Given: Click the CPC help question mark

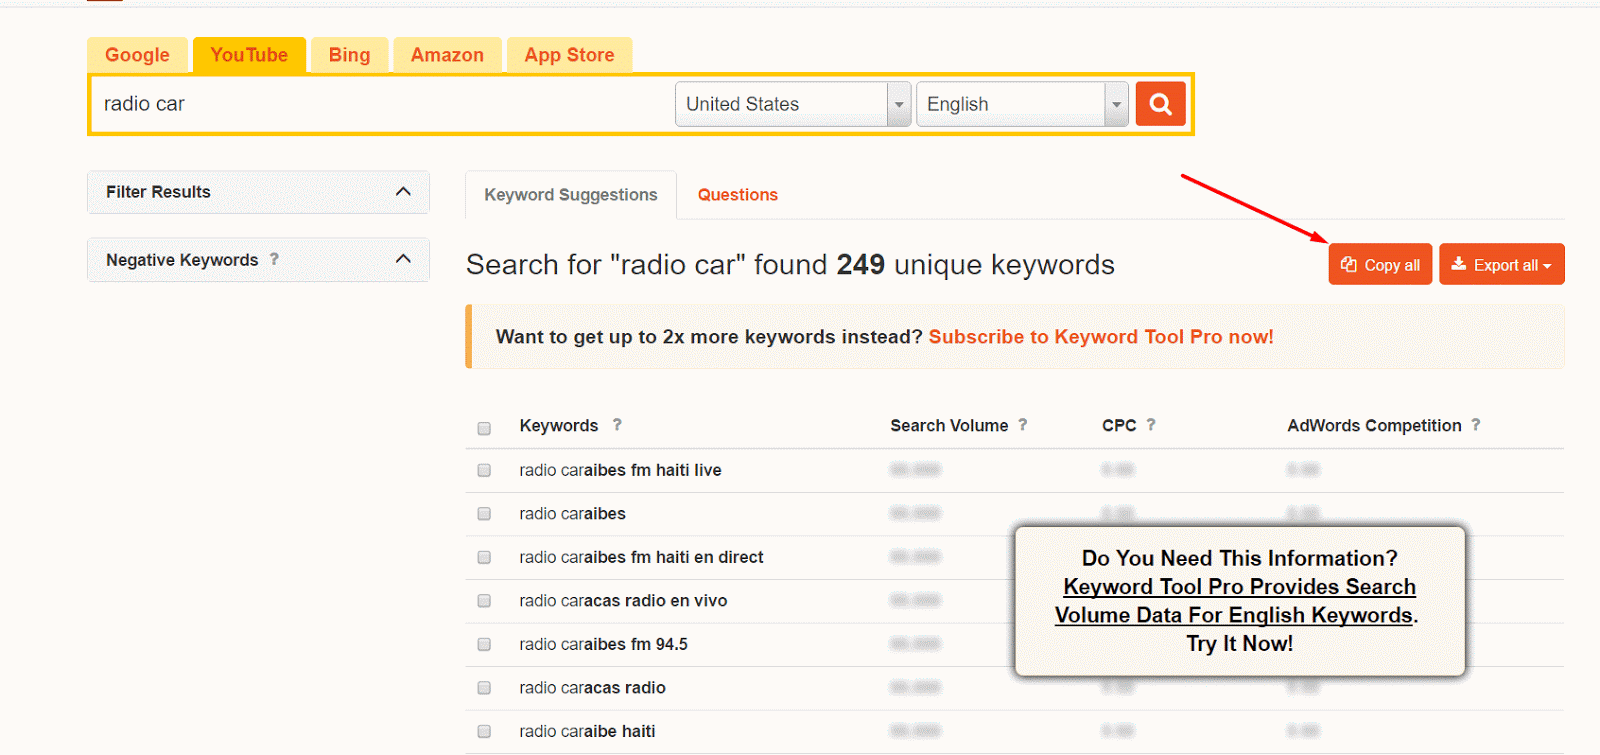Looking at the screenshot, I should click(1151, 425).
